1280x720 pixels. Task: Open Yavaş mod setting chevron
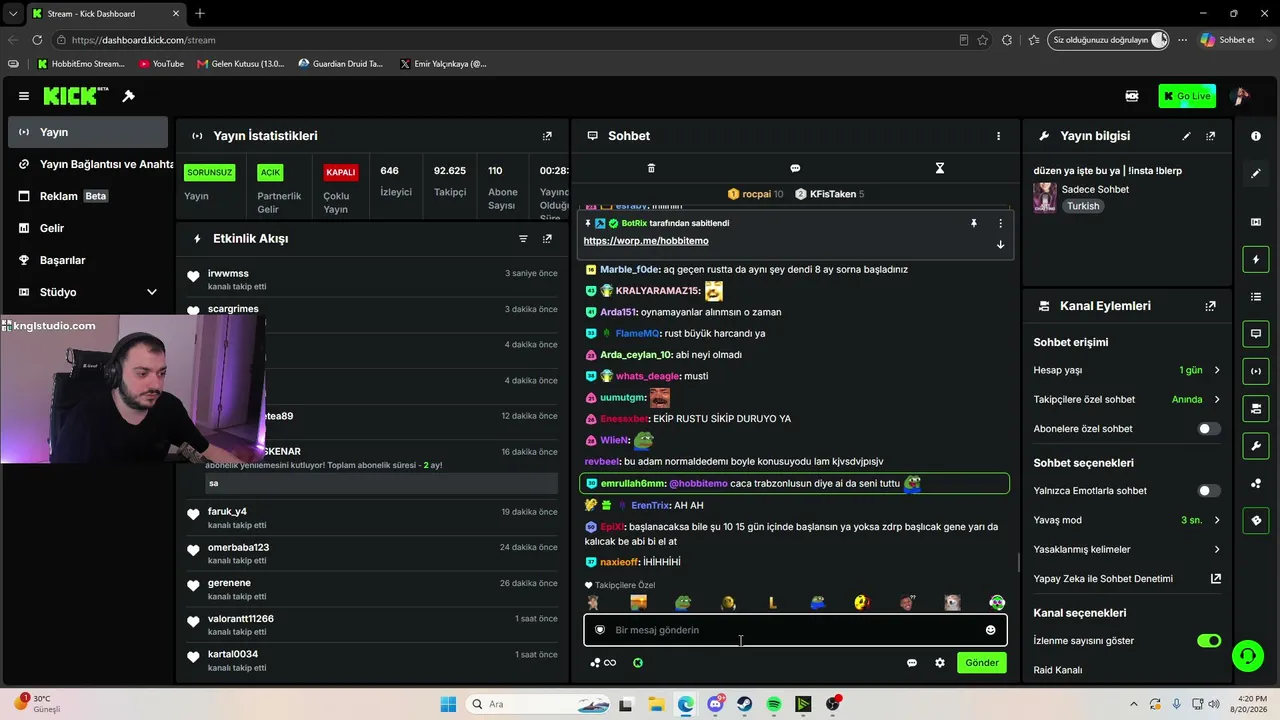click(x=1217, y=520)
